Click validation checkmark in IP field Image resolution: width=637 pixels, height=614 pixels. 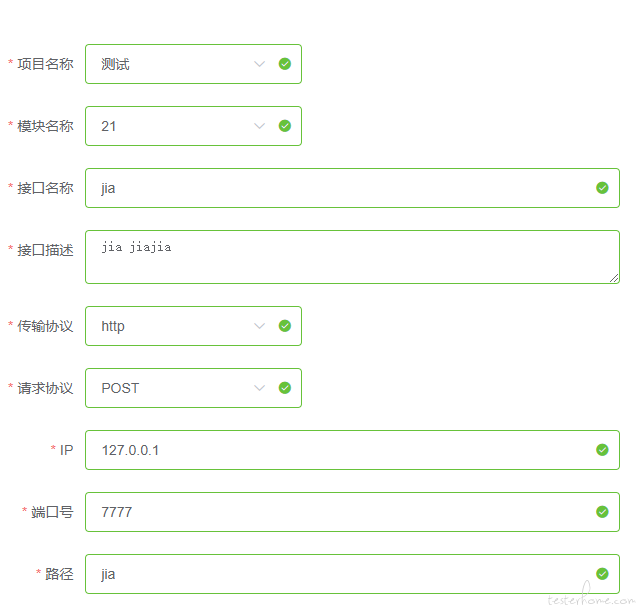pyautogui.click(x=602, y=450)
